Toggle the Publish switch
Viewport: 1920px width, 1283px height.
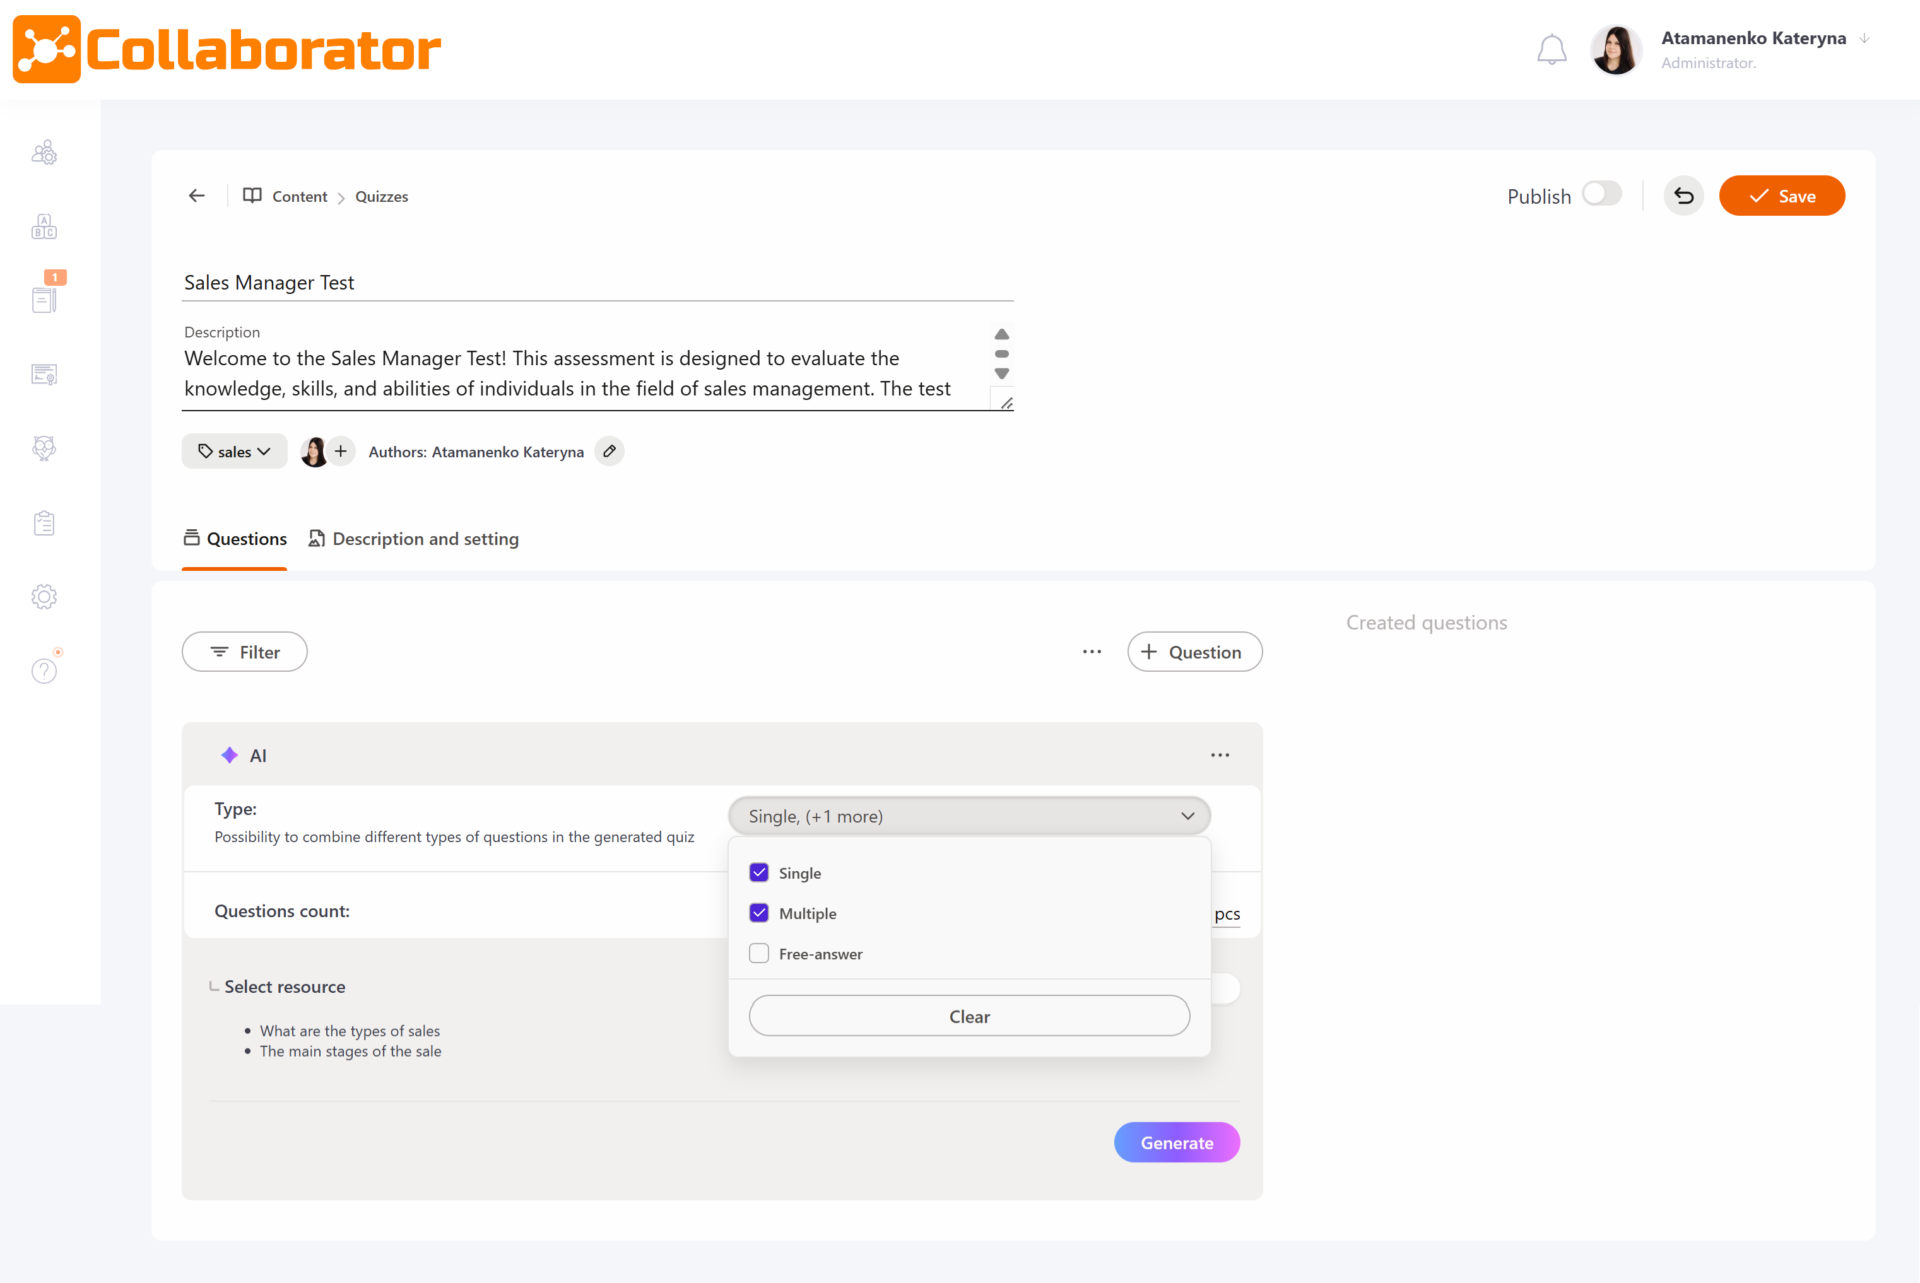tap(1601, 194)
